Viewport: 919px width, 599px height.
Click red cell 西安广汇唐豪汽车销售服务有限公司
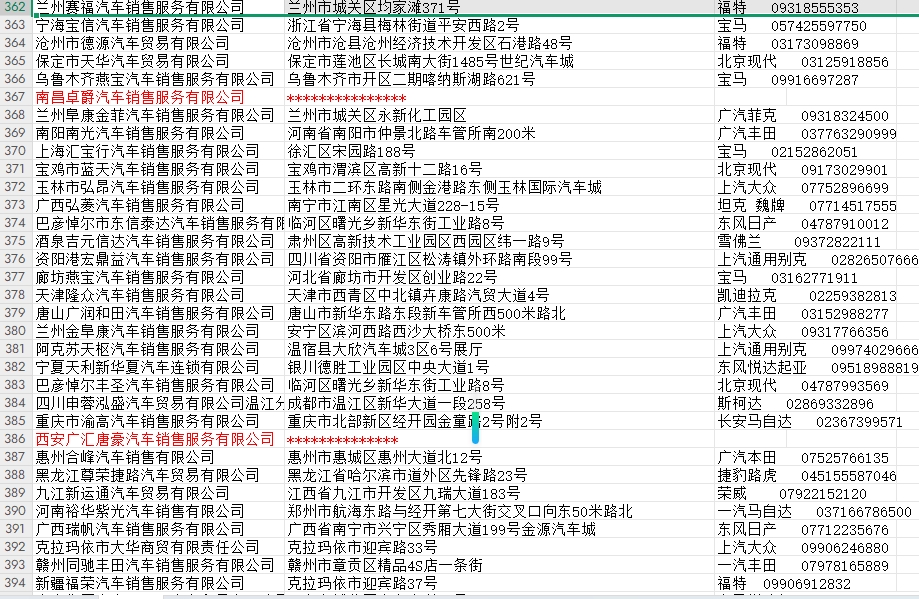coord(155,439)
